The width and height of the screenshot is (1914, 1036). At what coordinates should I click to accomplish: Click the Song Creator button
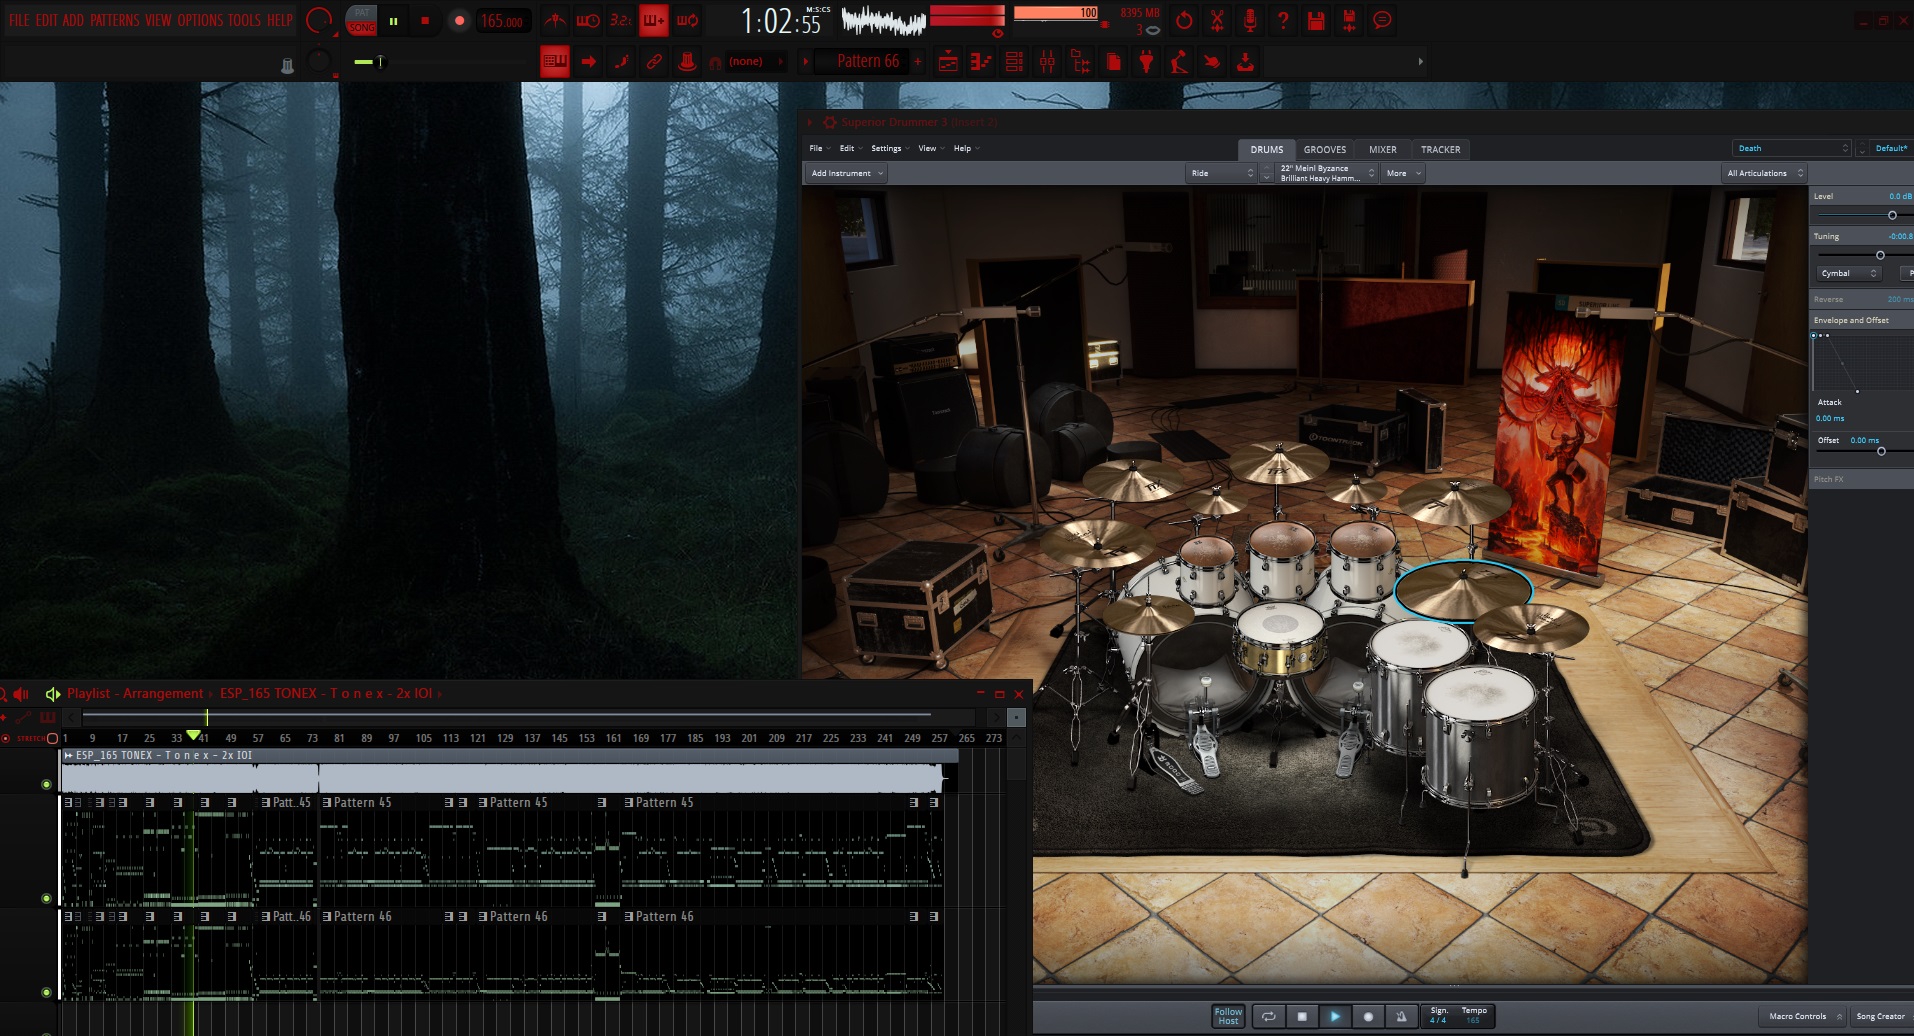1880,1016
